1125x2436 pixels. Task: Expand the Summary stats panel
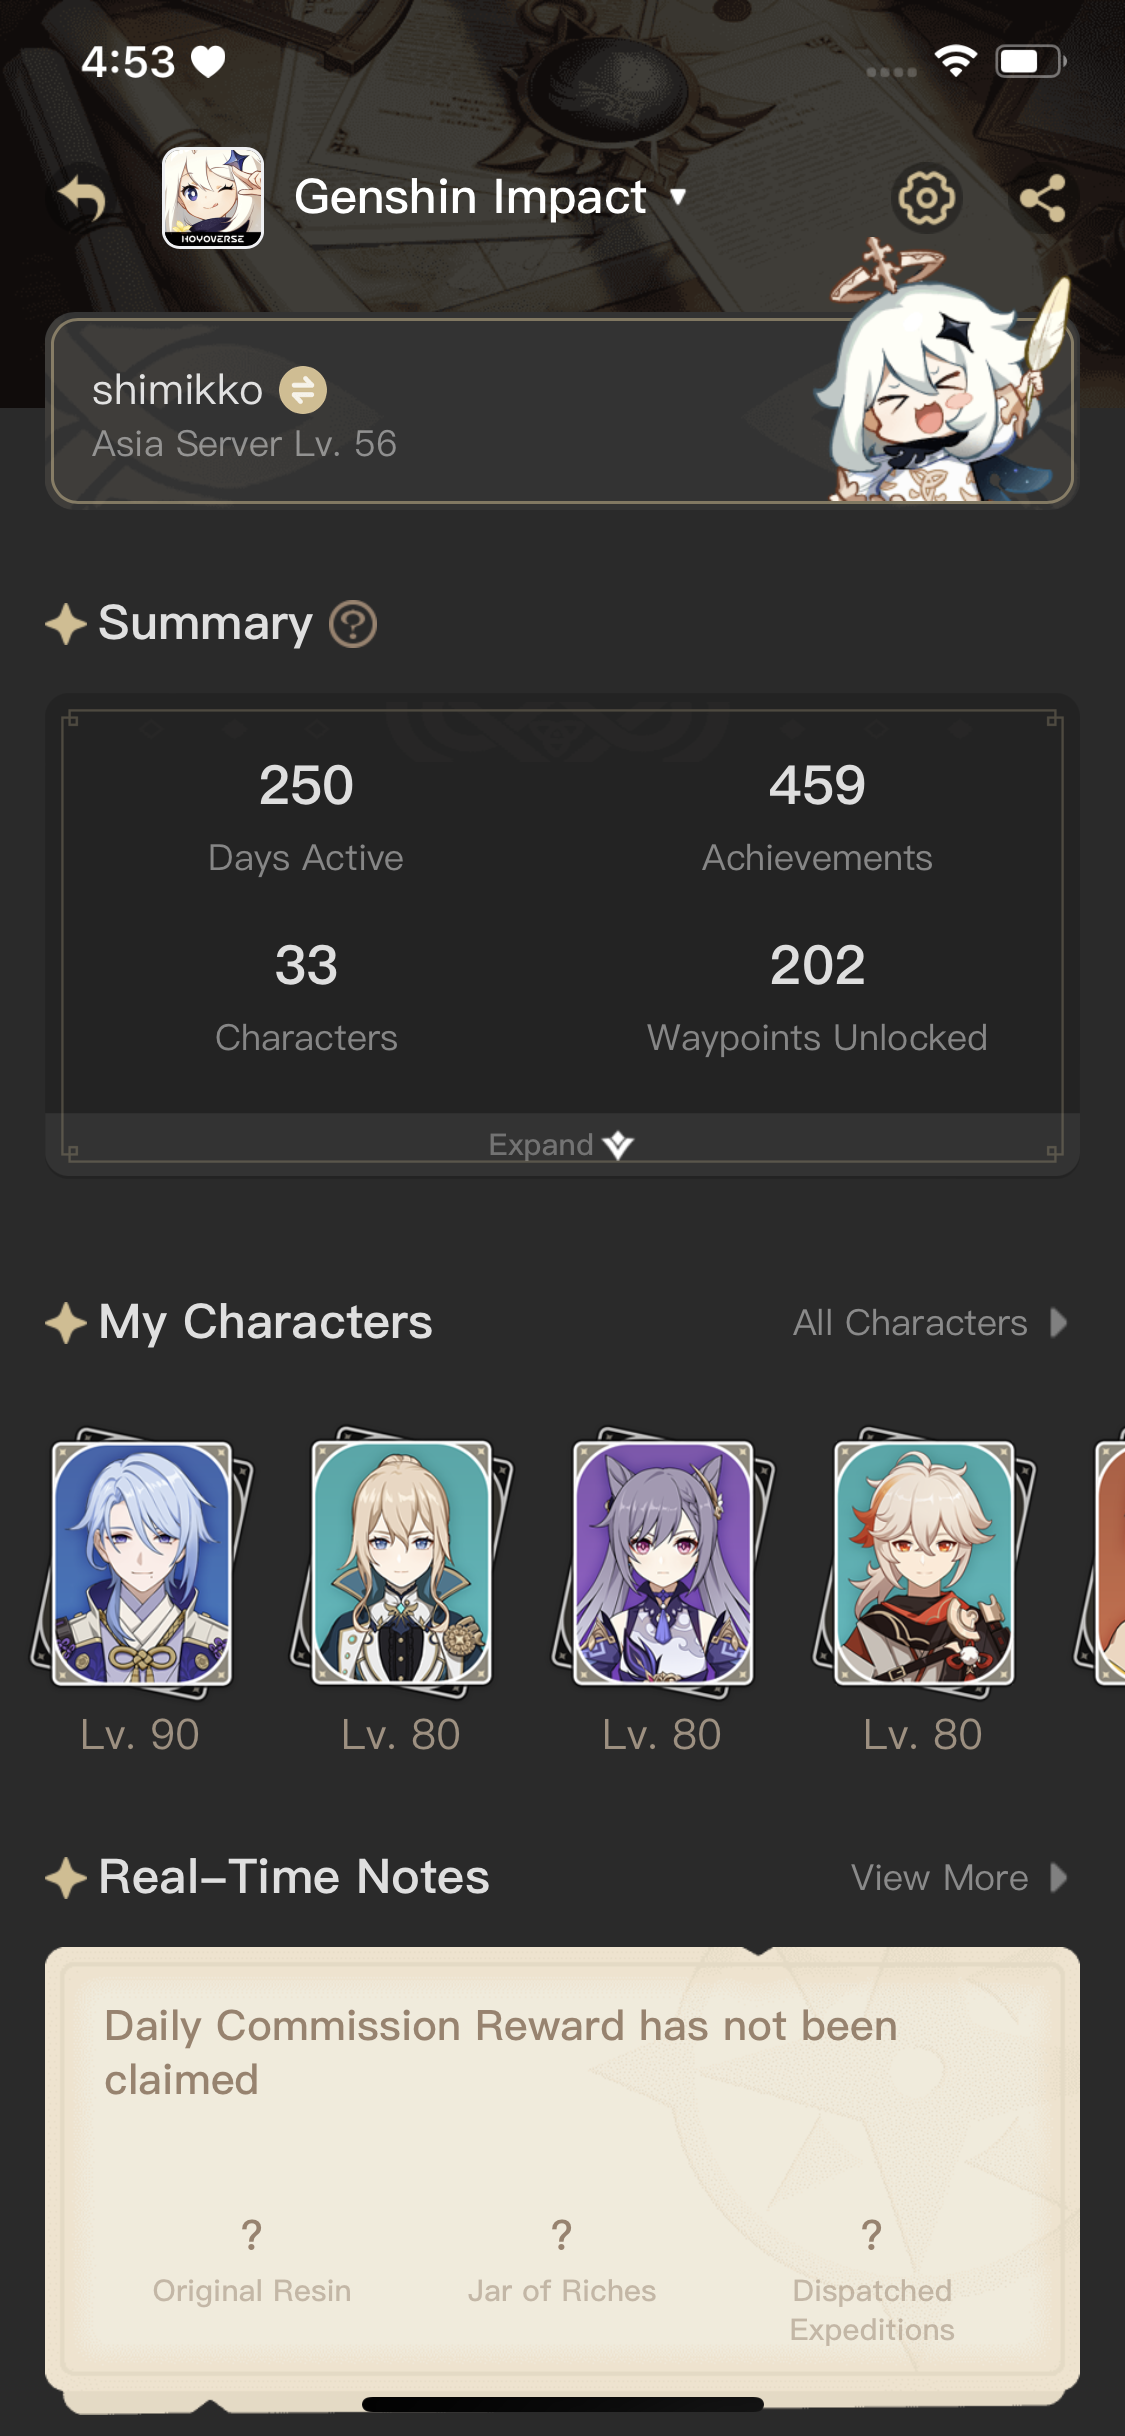point(561,1144)
